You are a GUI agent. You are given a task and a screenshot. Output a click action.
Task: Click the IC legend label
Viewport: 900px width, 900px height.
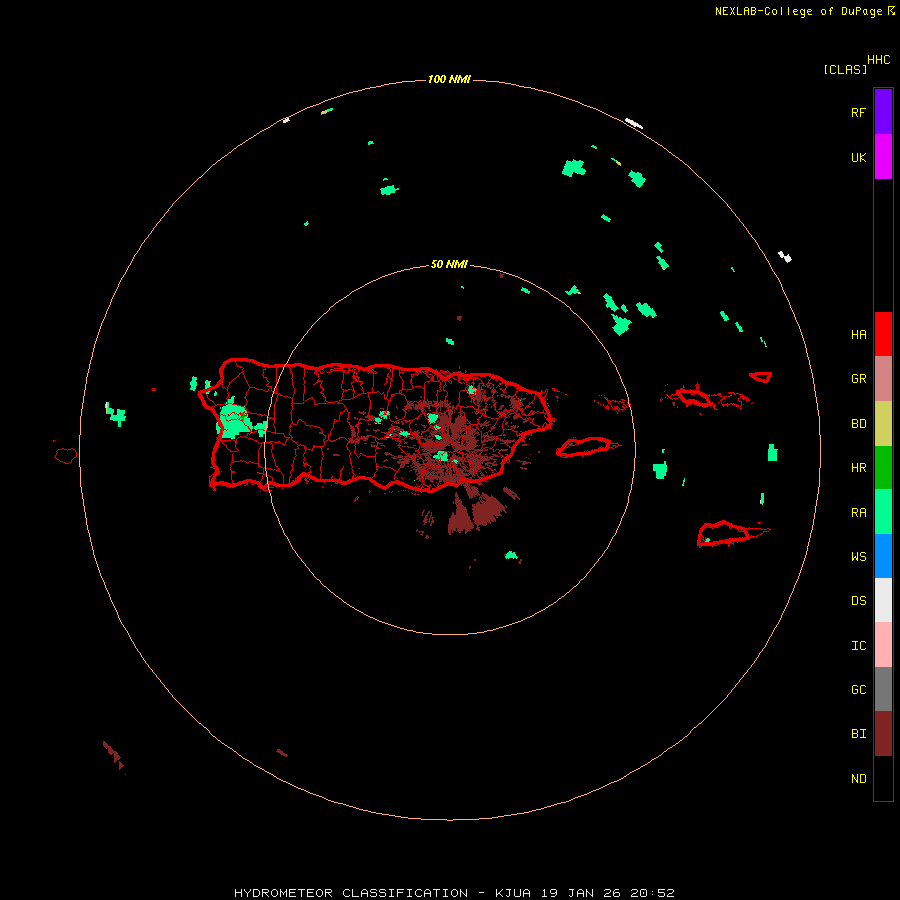point(858,646)
